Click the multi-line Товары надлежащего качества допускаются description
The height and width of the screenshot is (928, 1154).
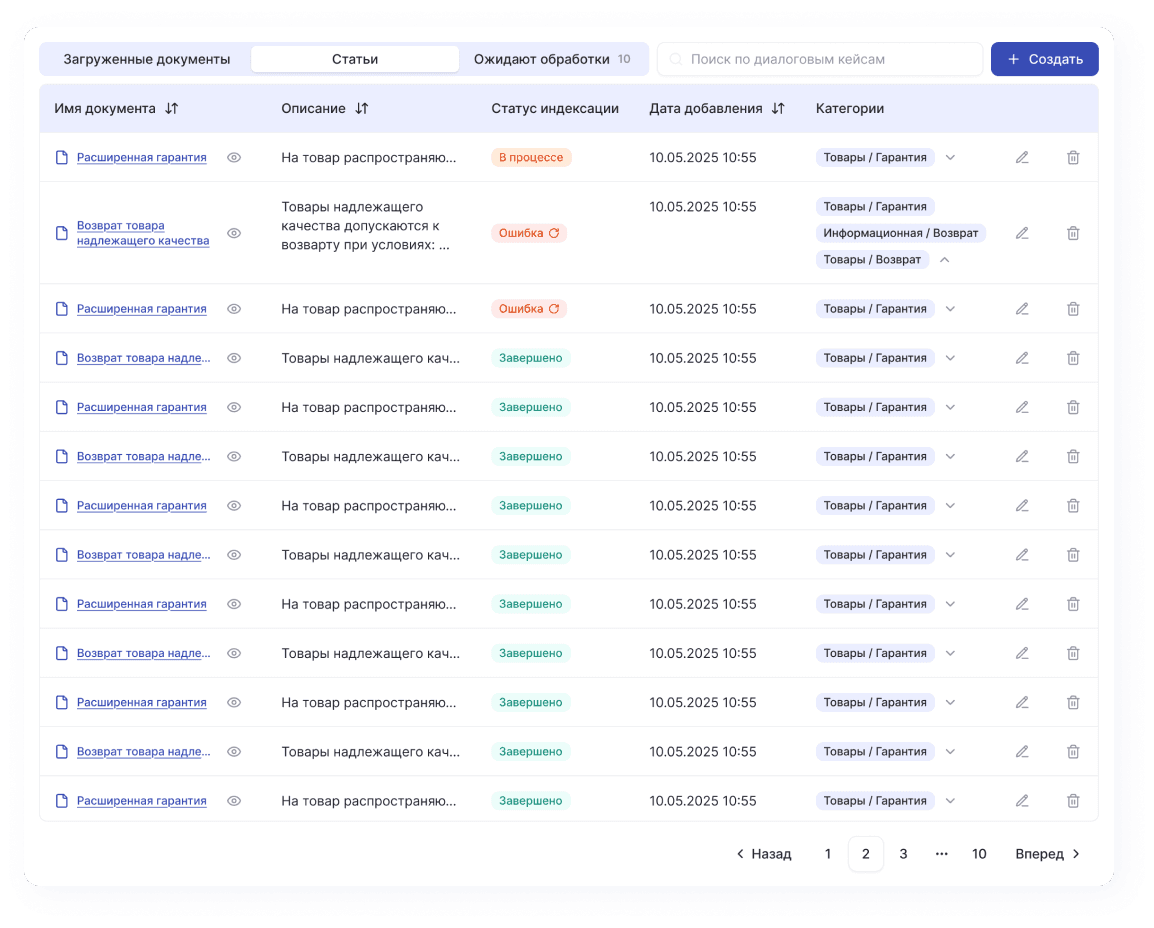(366, 226)
